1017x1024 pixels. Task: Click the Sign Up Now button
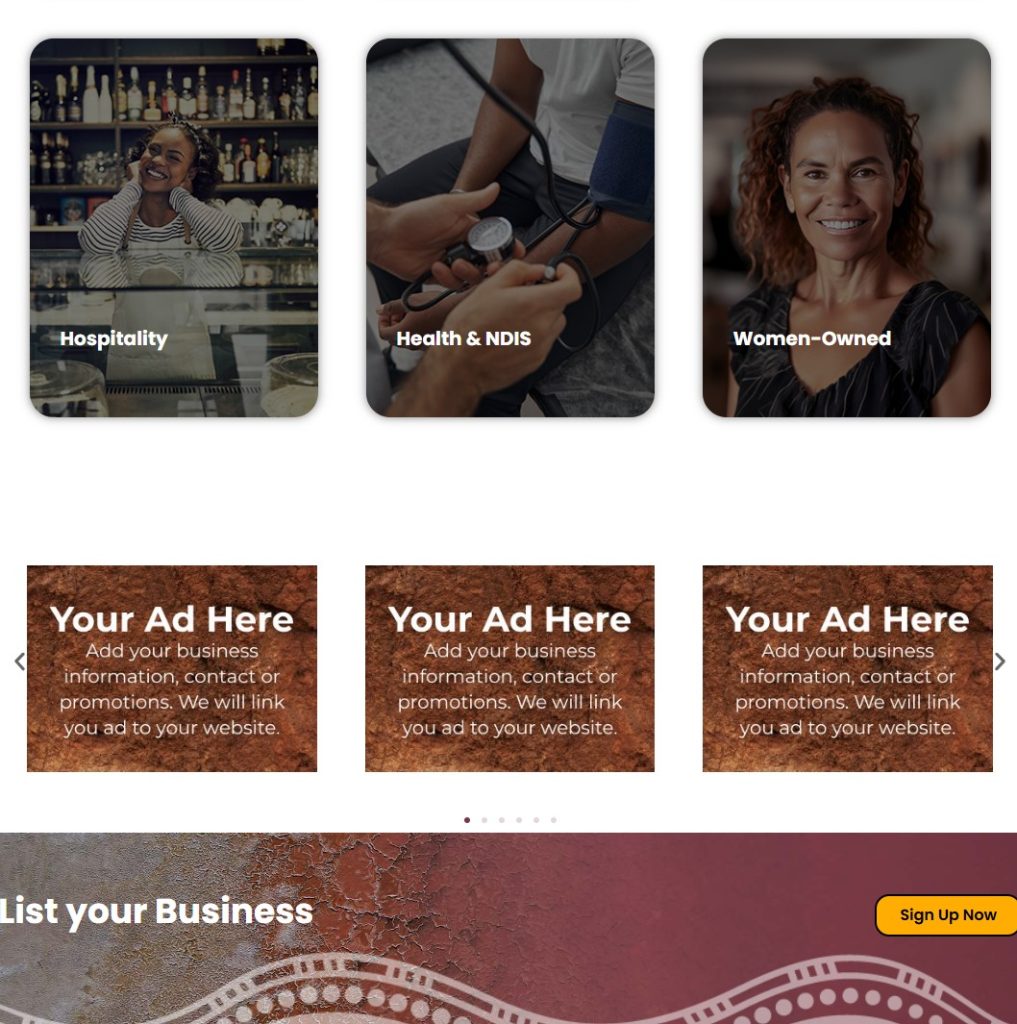947,915
